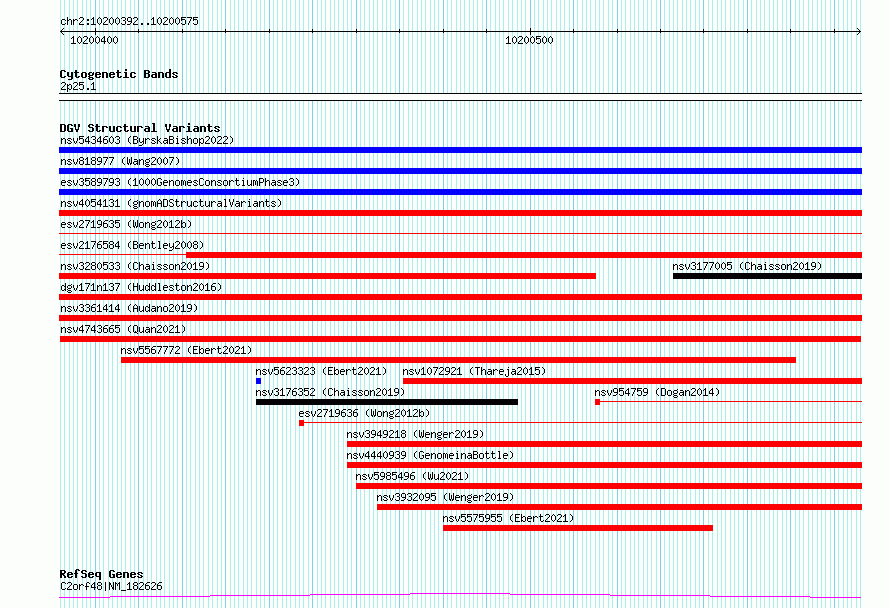Screen dimensions: 890x608
Task: Click the chr2:10200392..10200575 coordinate label
Action: pos(129,22)
